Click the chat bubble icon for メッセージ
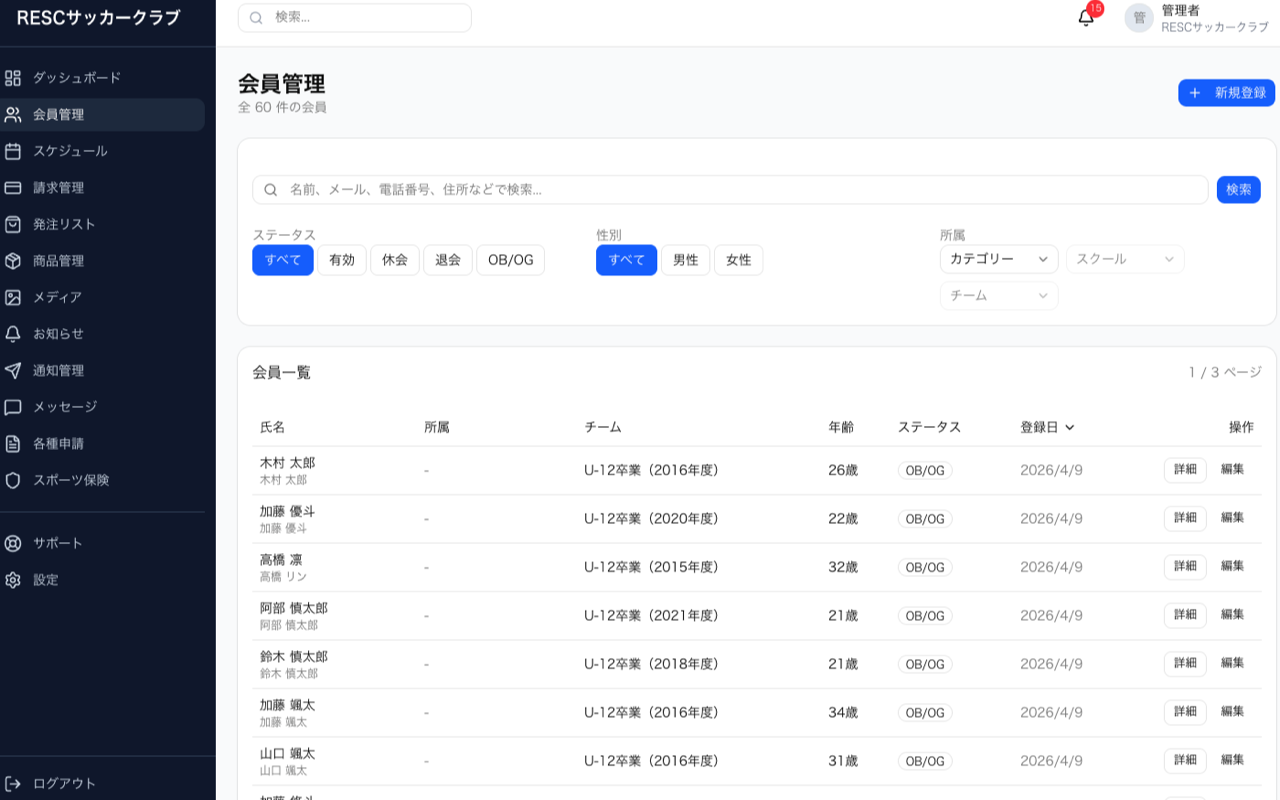Image resolution: width=1280 pixels, height=800 pixels. 13,407
